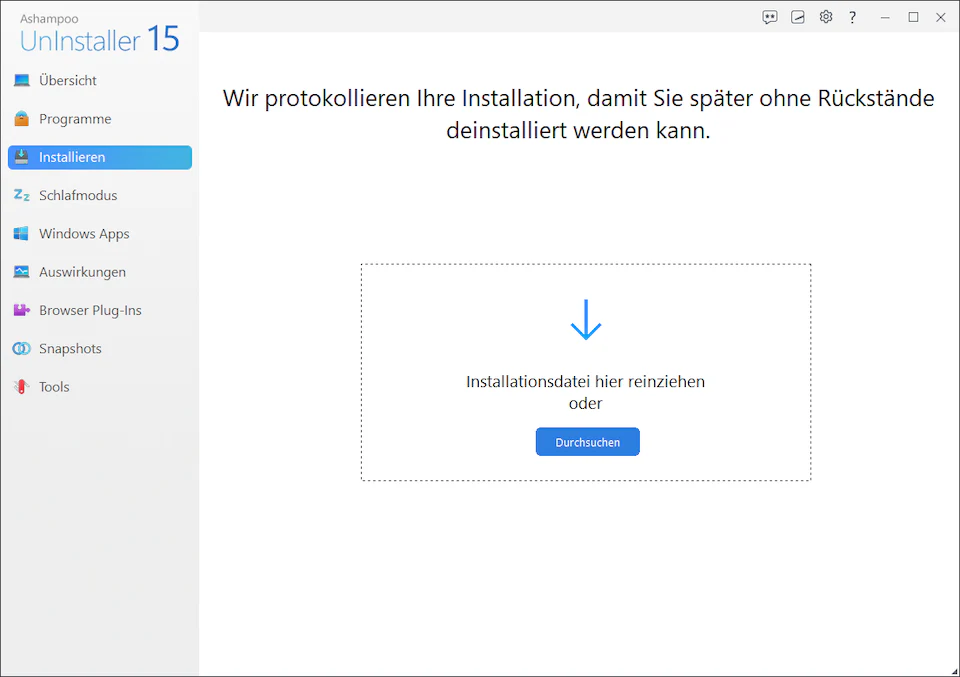
Task: Go to Snapshots
Action: (100, 348)
